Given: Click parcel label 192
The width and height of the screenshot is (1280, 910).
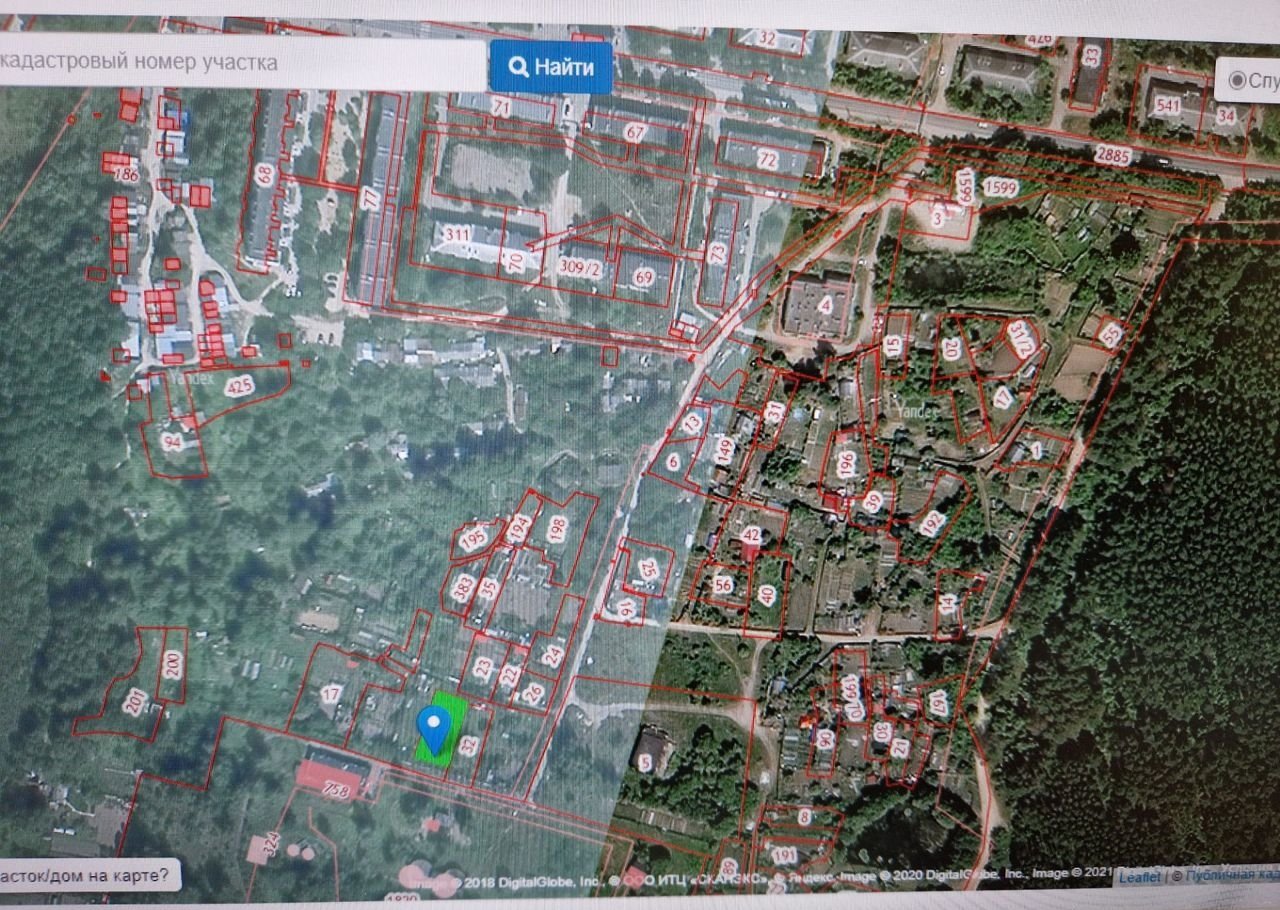Looking at the screenshot, I should pyautogui.click(x=932, y=522).
